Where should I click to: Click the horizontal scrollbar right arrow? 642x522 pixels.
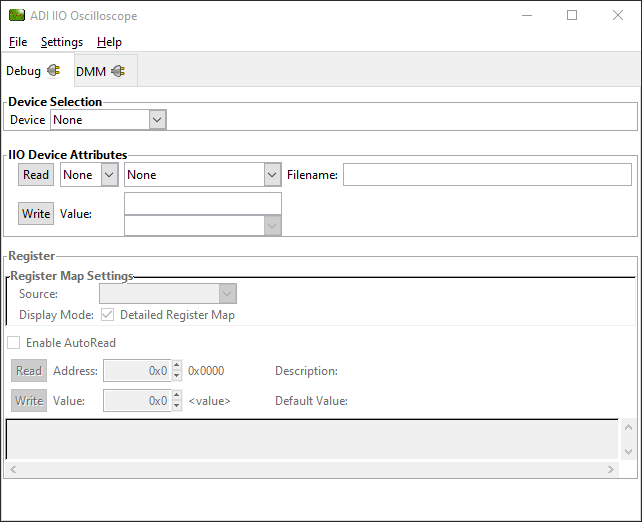pyautogui.click(x=612, y=469)
